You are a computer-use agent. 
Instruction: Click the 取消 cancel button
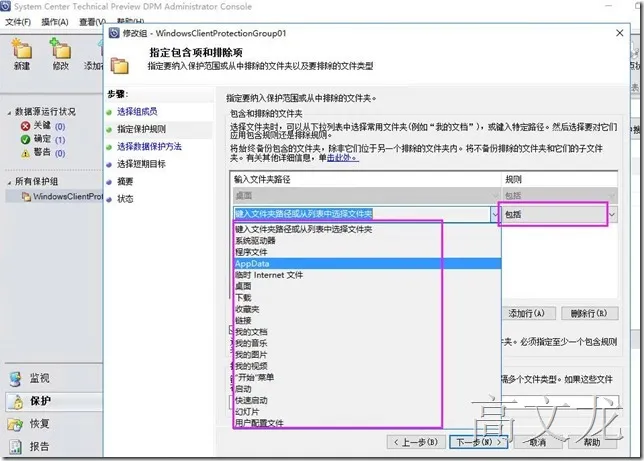537,442
